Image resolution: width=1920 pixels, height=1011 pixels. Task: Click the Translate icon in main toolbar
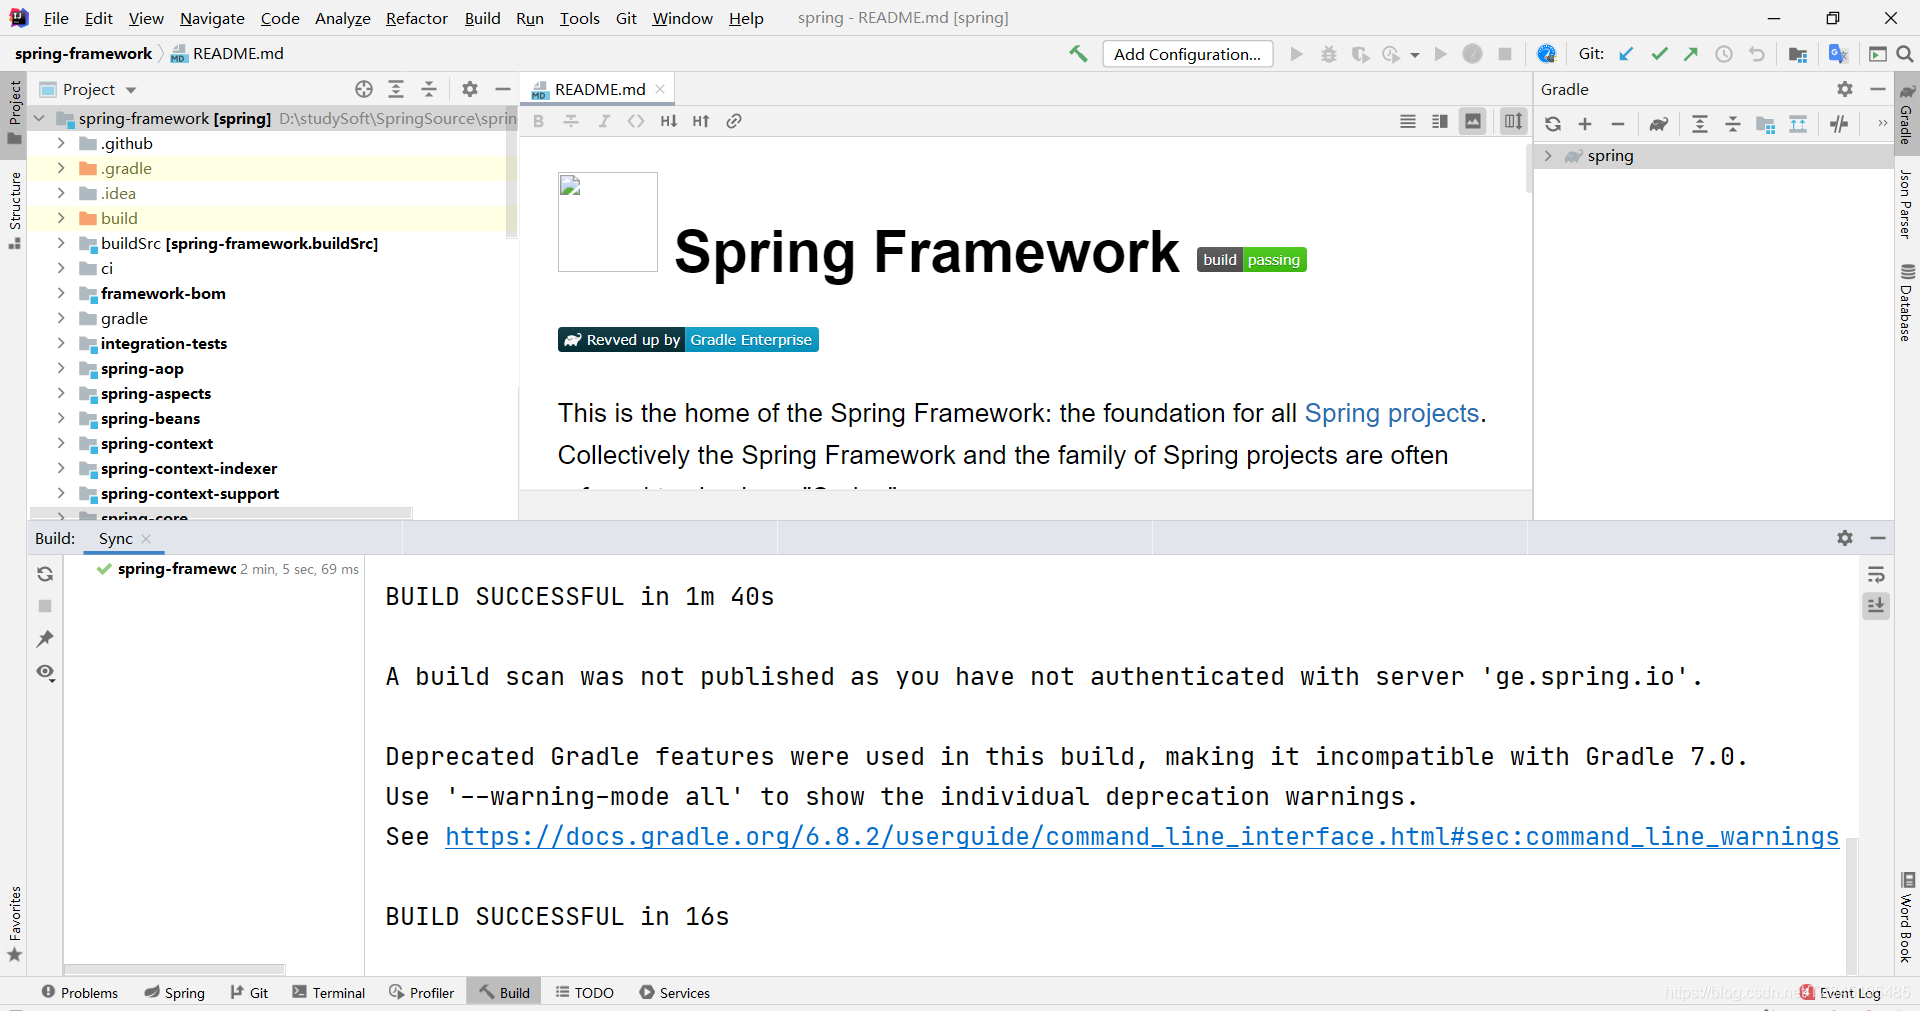click(1838, 54)
